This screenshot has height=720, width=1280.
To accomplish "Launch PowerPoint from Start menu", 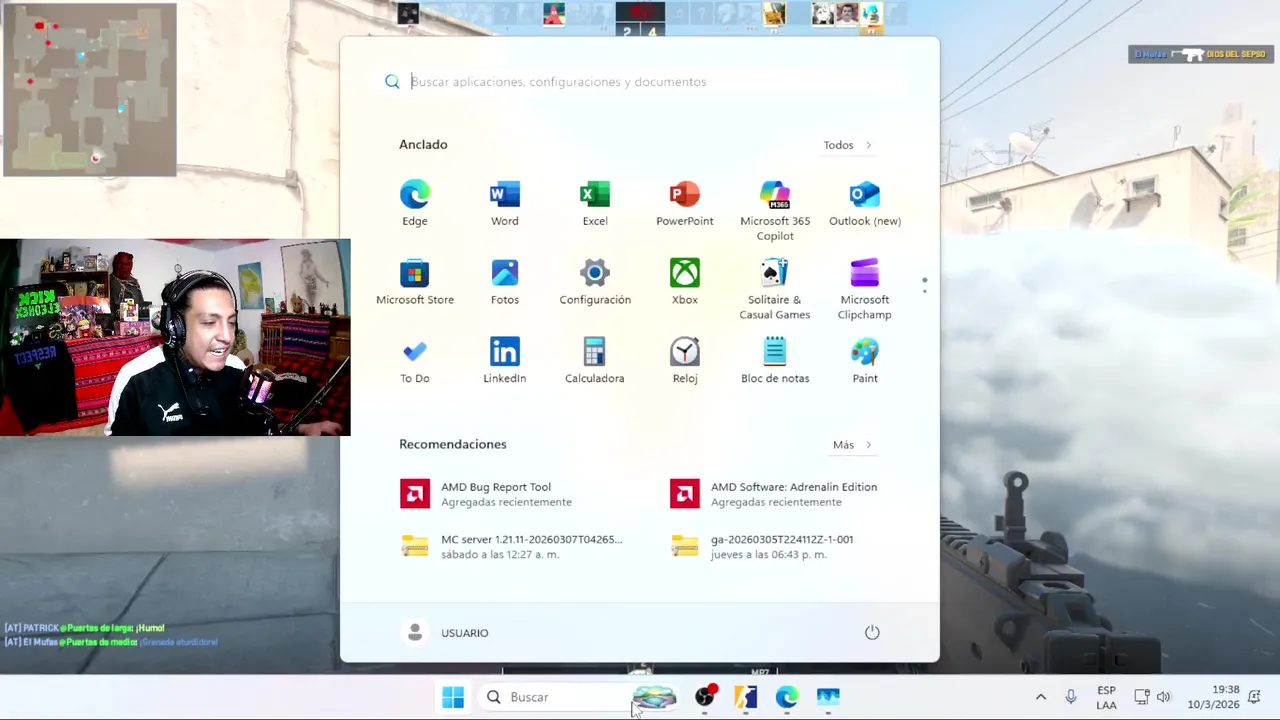I will (x=685, y=203).
